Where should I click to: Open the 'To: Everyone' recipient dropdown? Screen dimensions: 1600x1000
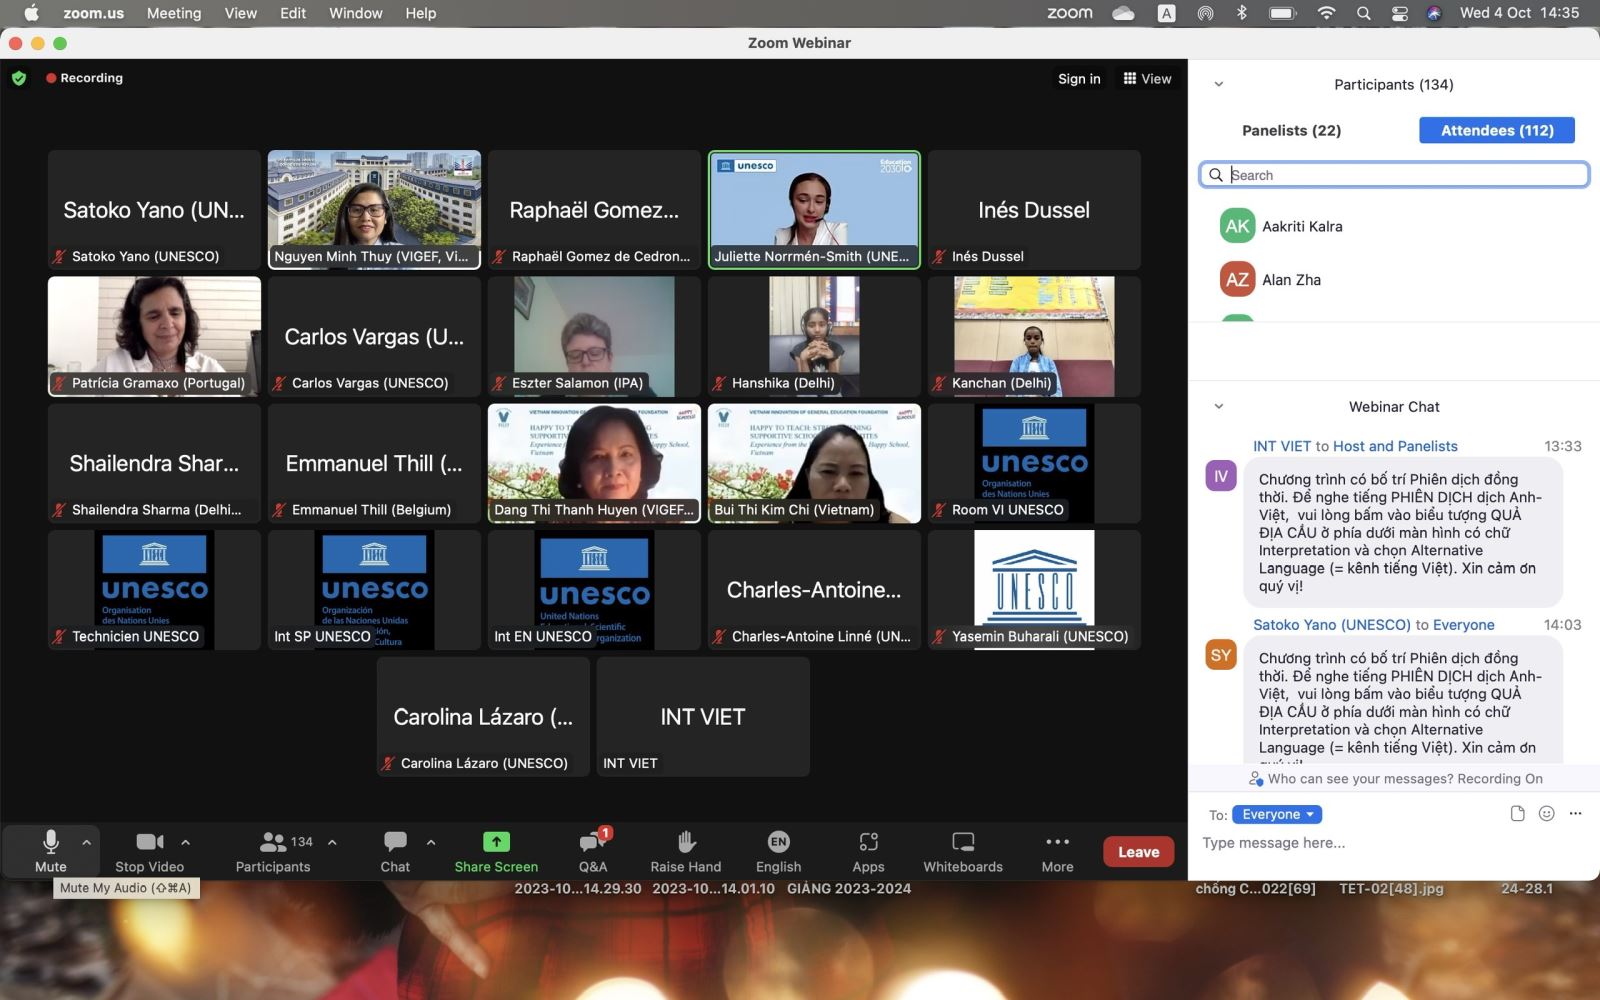(x=1277, y=814)
